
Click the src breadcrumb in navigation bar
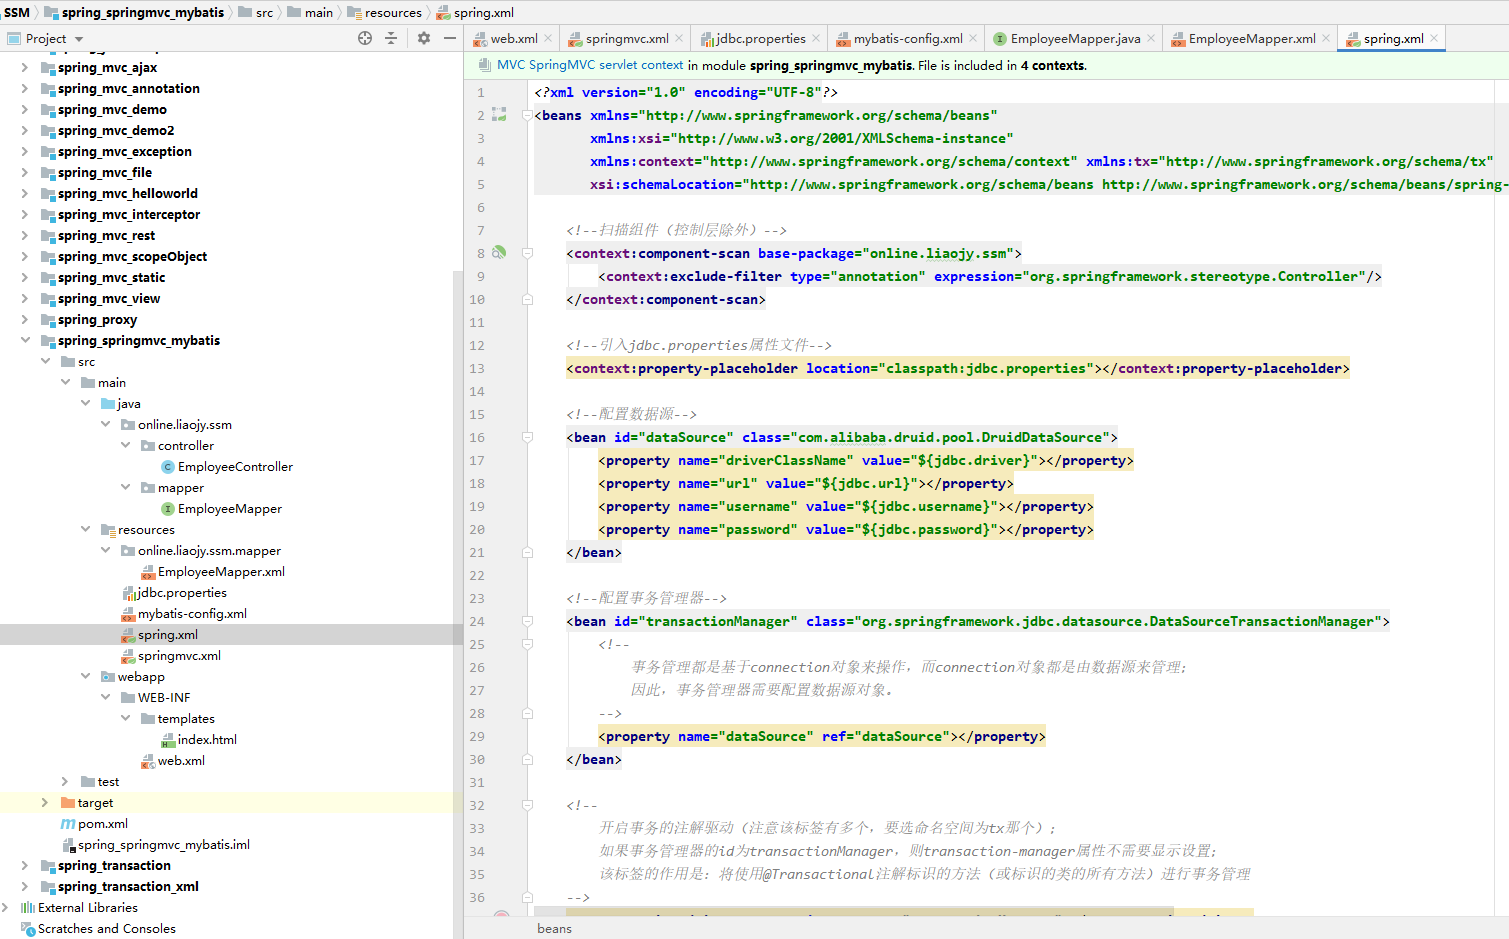[x=255, y=12]
